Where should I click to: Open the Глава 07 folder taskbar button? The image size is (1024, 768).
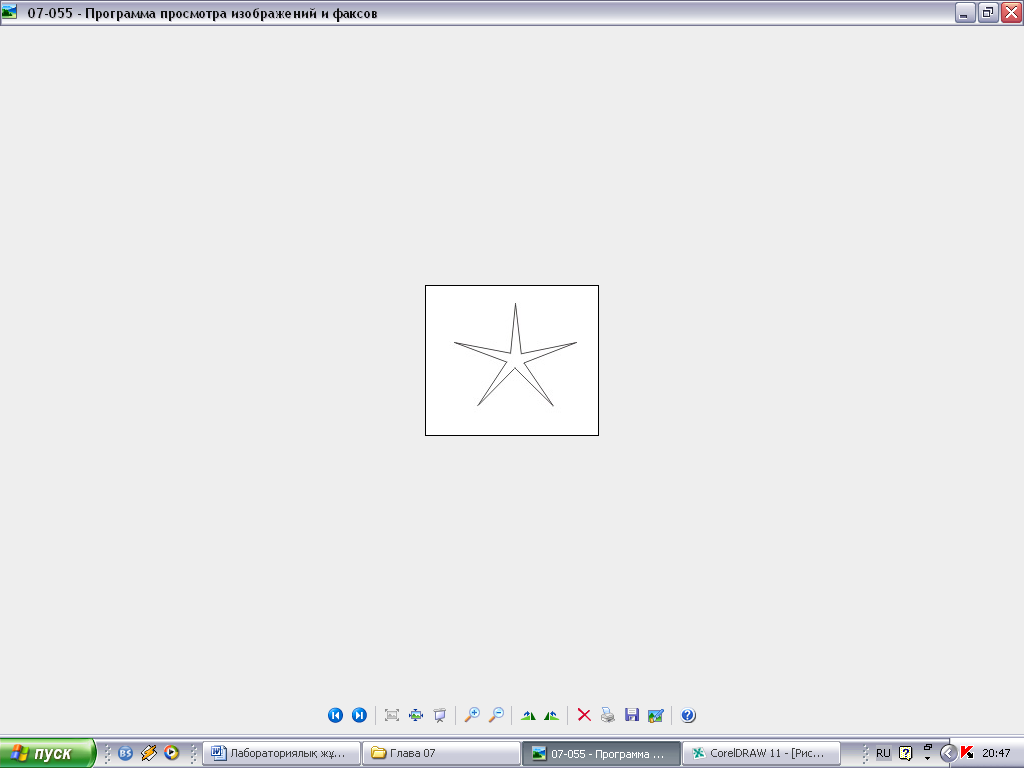coord(441,753)
